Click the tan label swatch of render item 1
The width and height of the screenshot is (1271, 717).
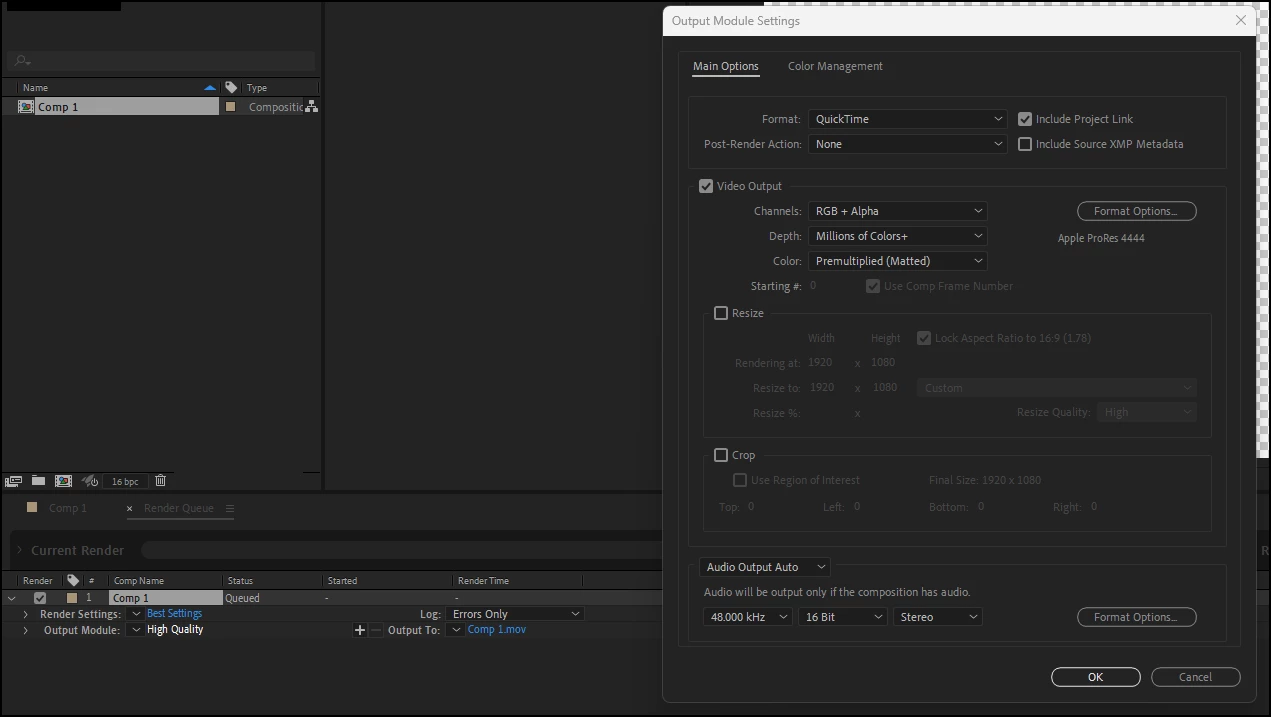pyautogui.click(x=71, y=598)
